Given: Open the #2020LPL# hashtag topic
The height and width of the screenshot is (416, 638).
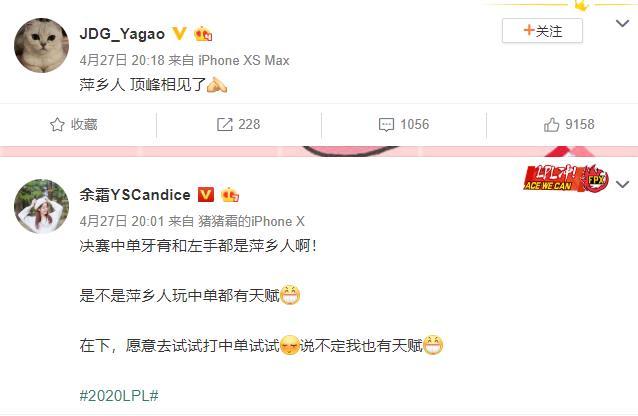Looking at the screenshot, I should click(119, 395).
